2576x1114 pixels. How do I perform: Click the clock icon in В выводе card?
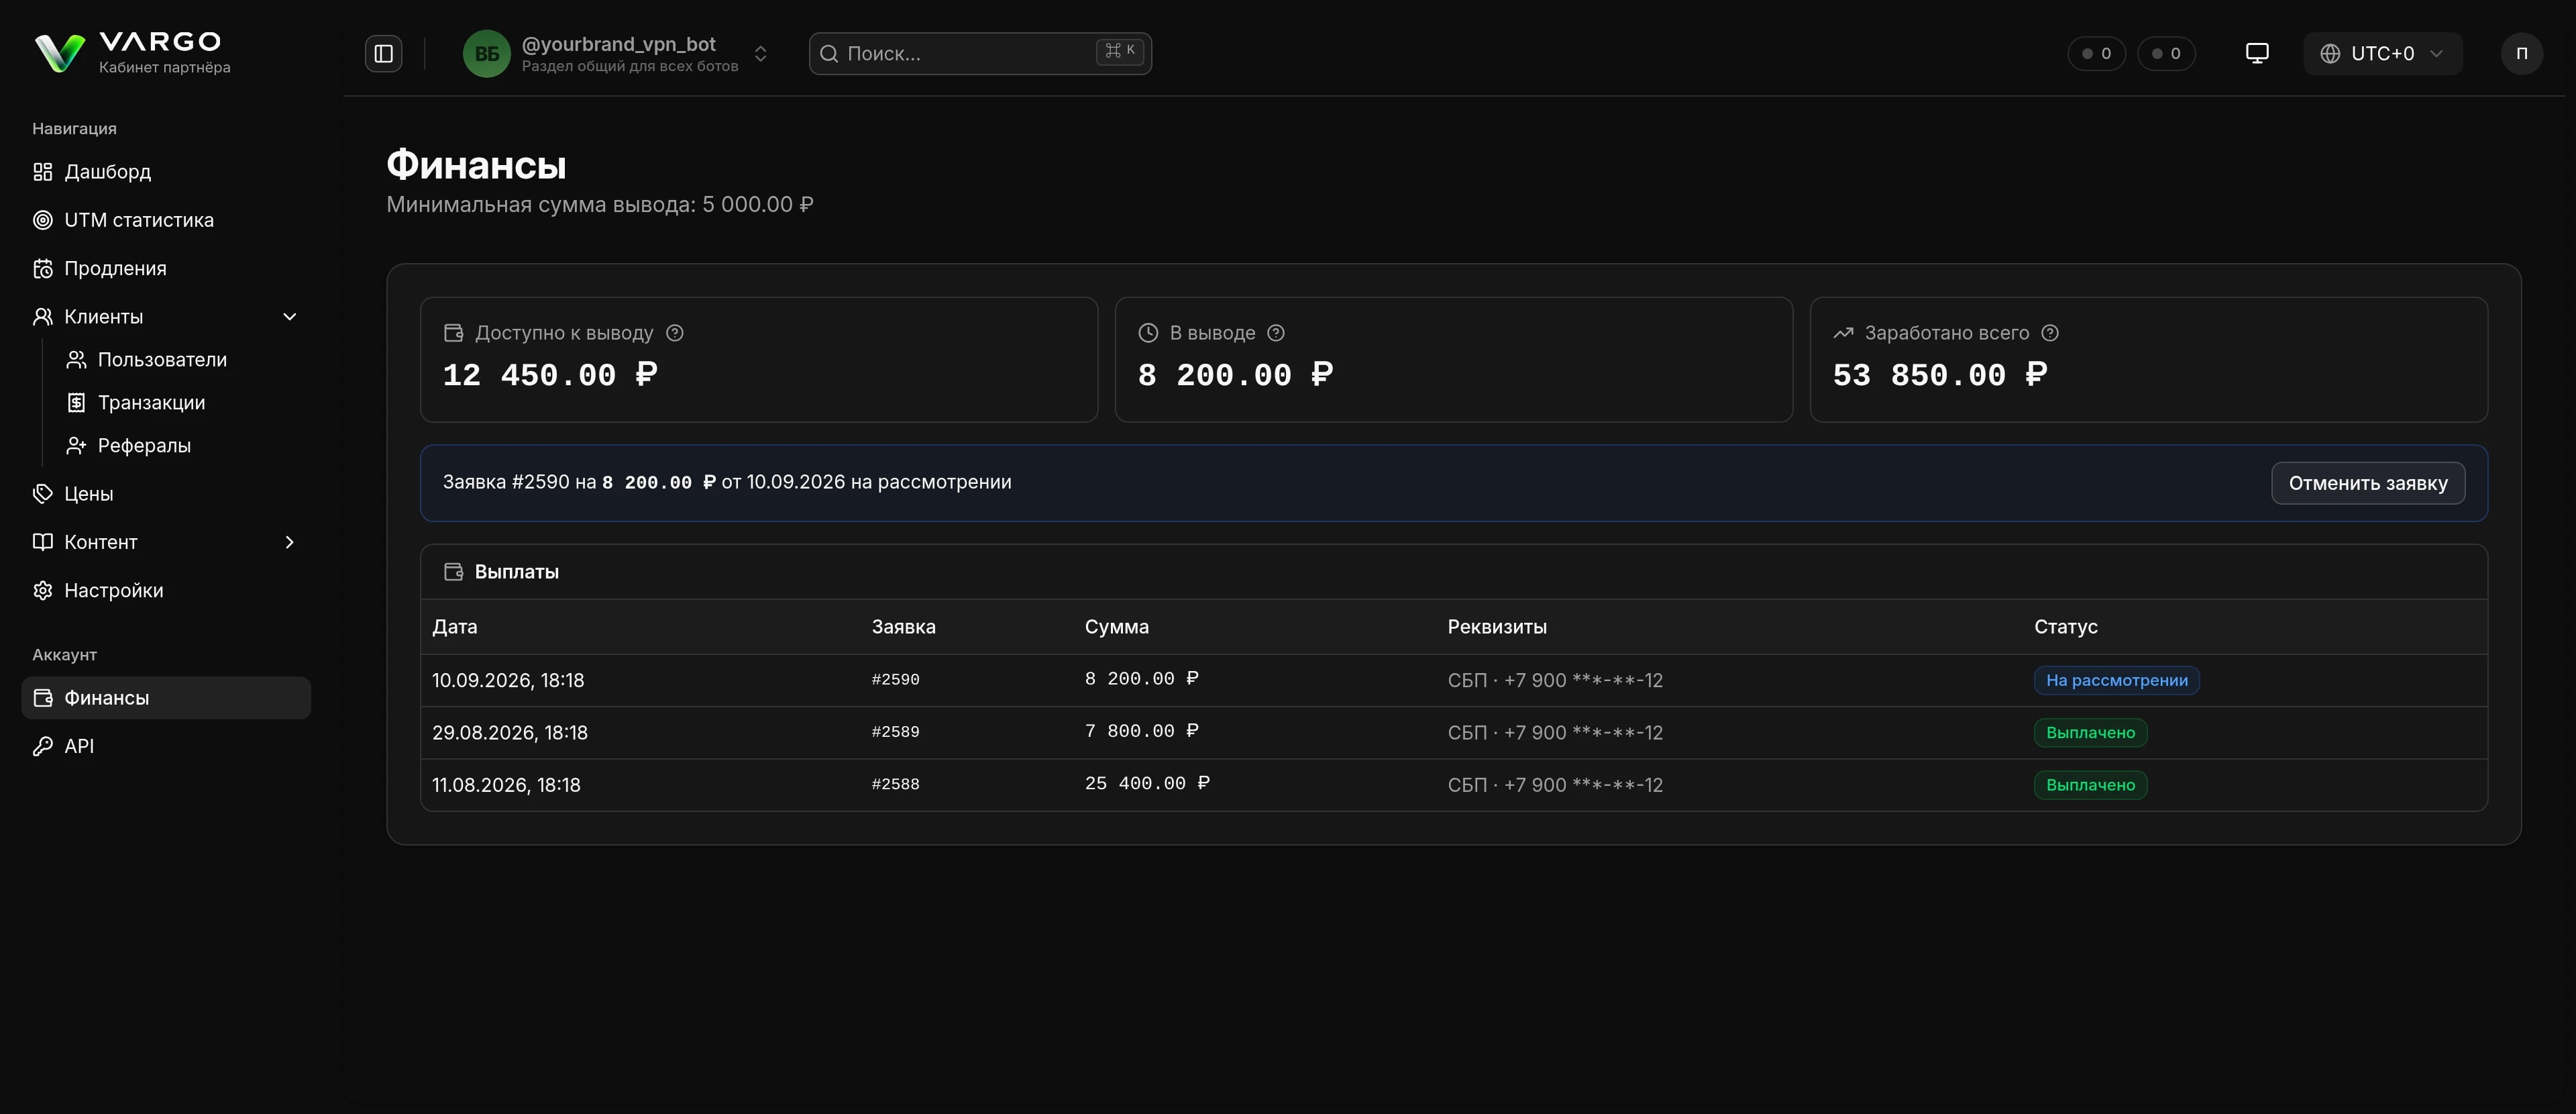[x=1148, y=333]
